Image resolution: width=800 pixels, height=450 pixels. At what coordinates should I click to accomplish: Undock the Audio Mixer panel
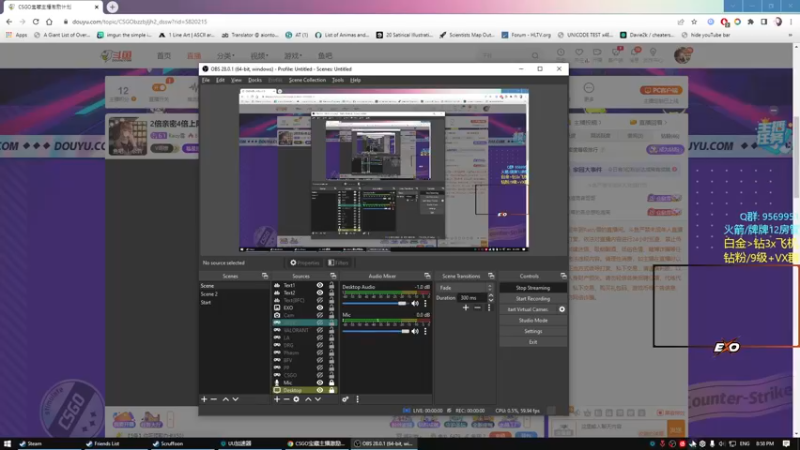[x=427, y=276]
